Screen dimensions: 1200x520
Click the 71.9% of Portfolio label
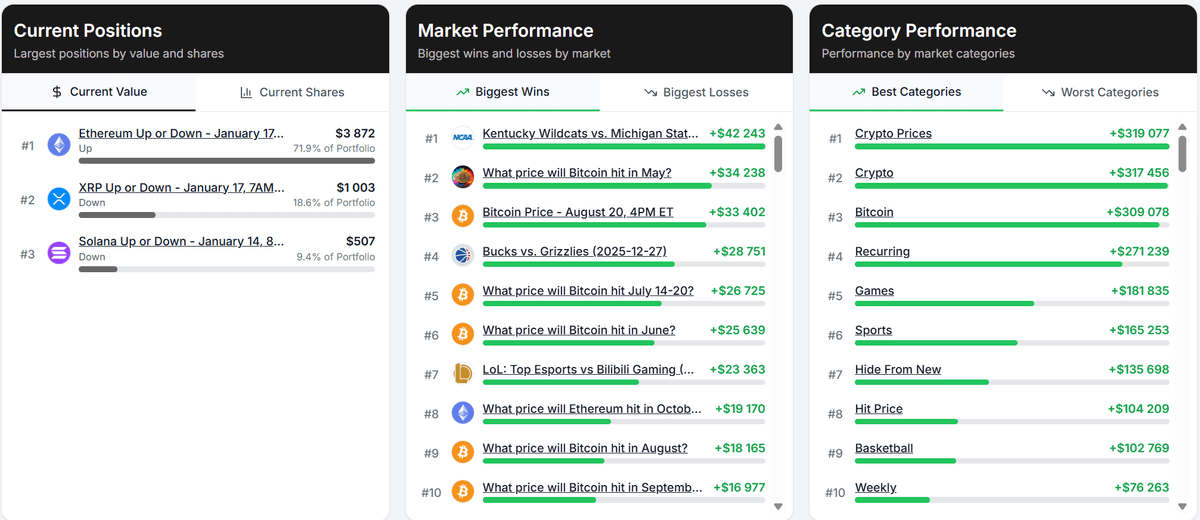point(334,148)
